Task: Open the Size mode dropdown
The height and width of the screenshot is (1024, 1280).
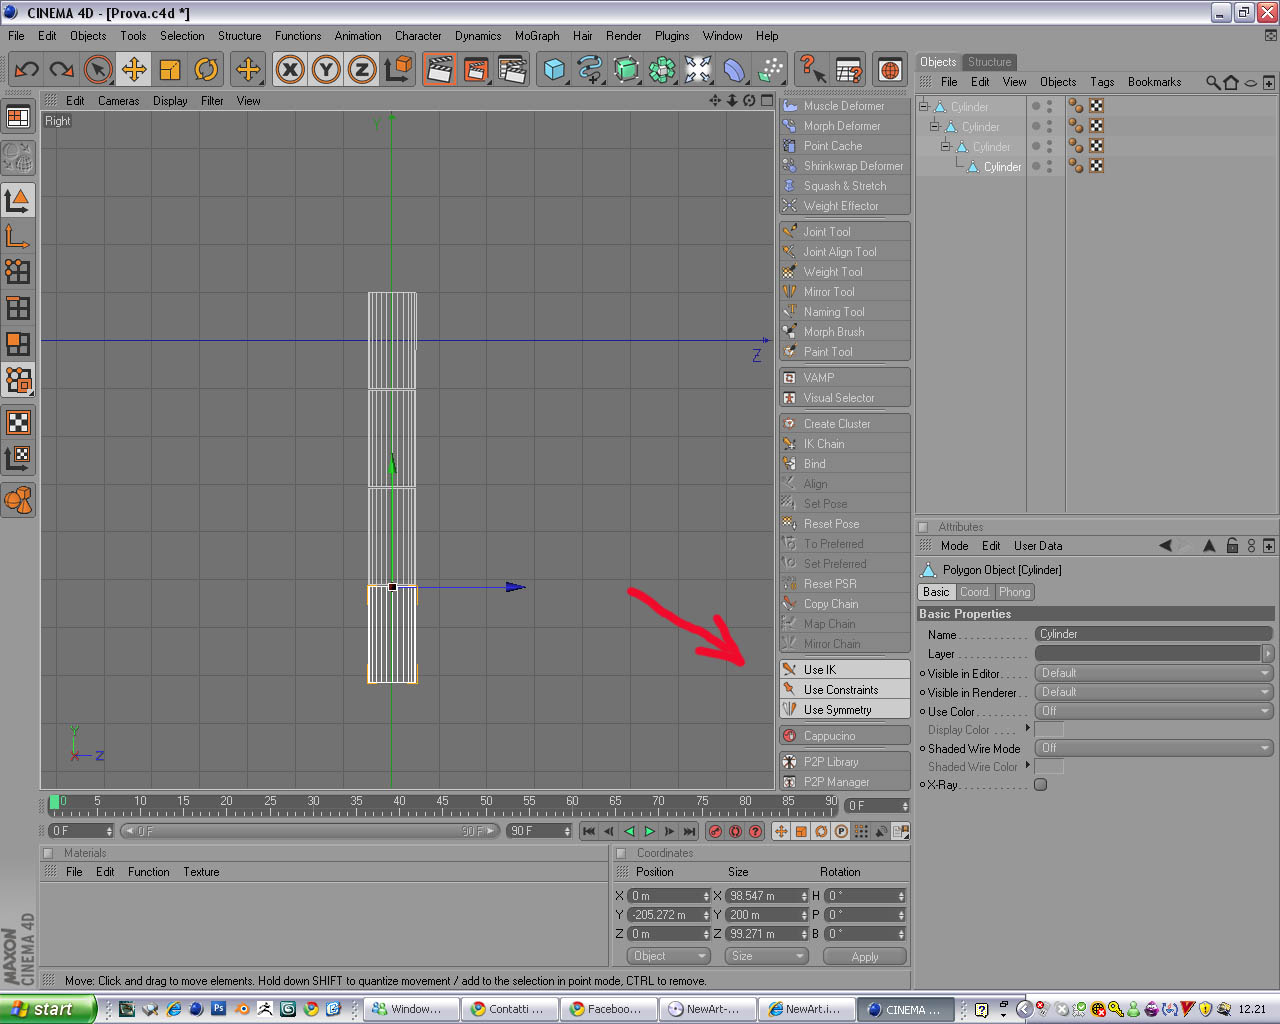Action: [x=766, y=956]
